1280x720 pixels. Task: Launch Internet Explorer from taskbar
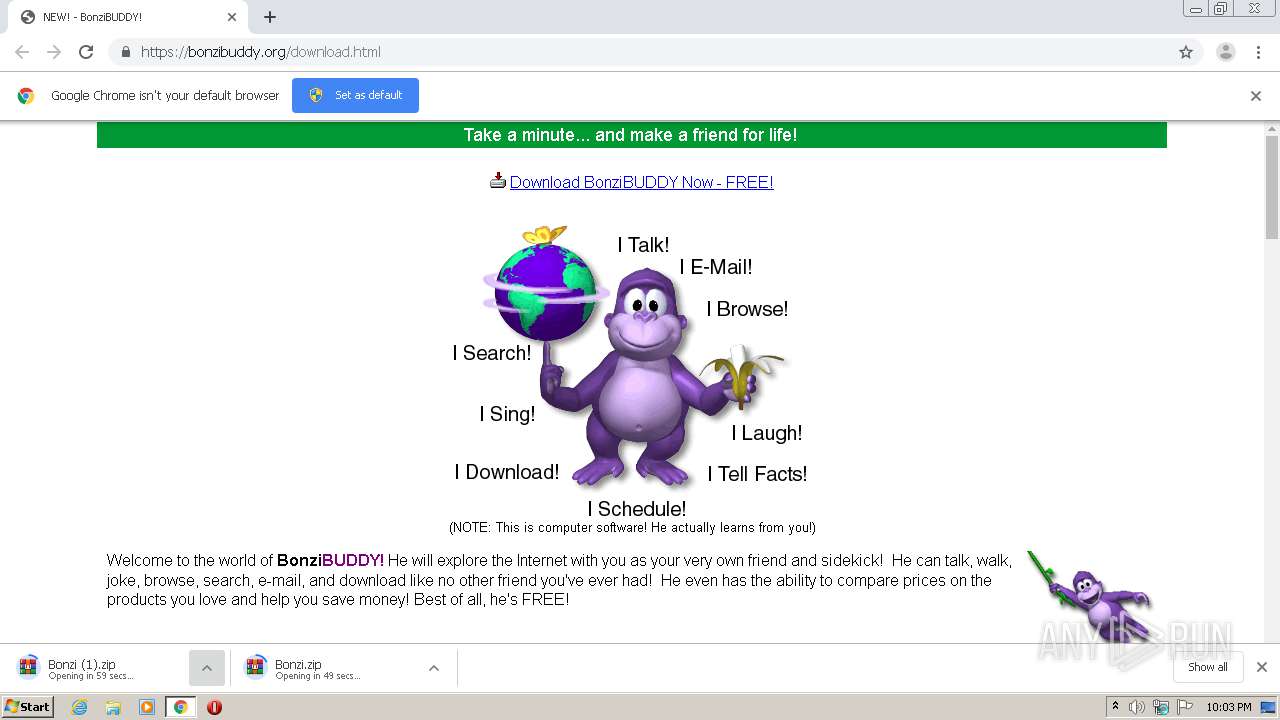(79, 707)
